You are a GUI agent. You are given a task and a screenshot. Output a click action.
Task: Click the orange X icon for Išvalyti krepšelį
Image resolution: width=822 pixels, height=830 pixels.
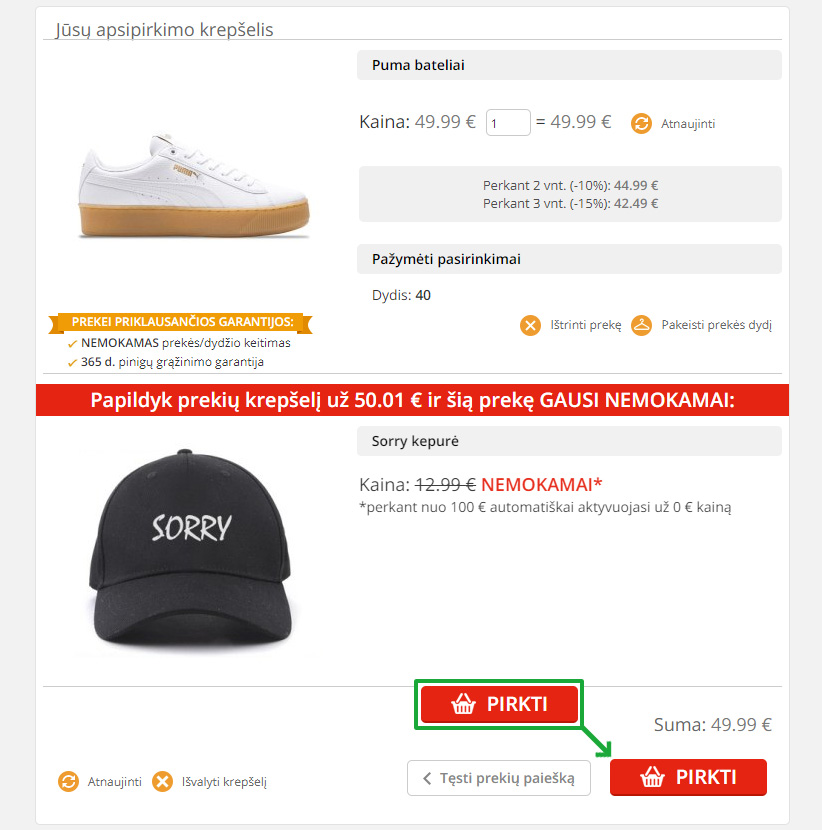[162, 781]
